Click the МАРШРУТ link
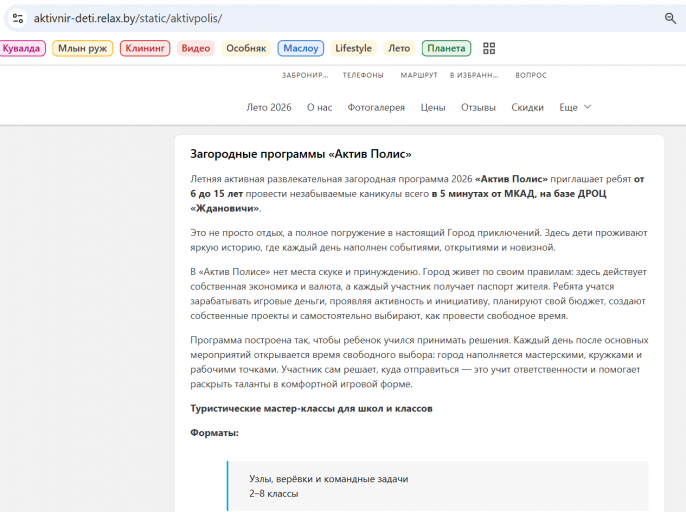 tap(419, 75)
